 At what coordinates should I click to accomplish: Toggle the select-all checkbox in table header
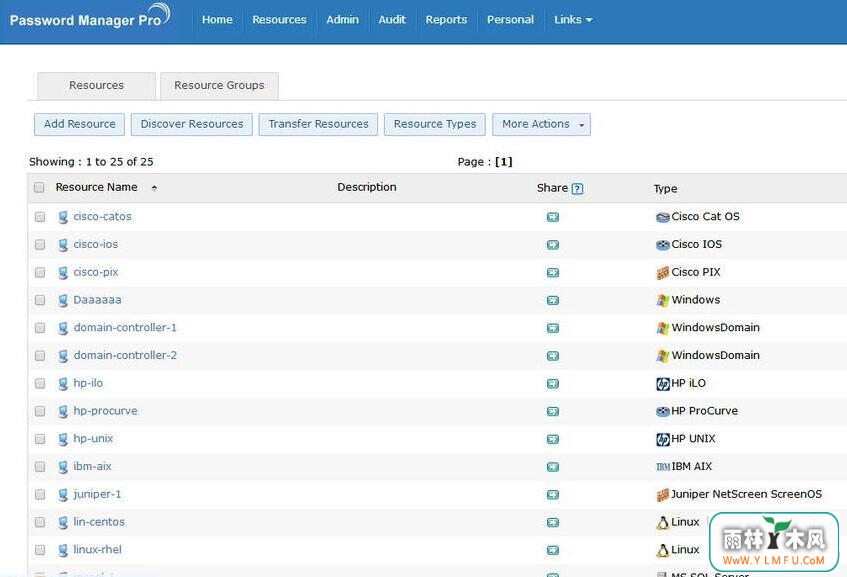tap(39, 187)
